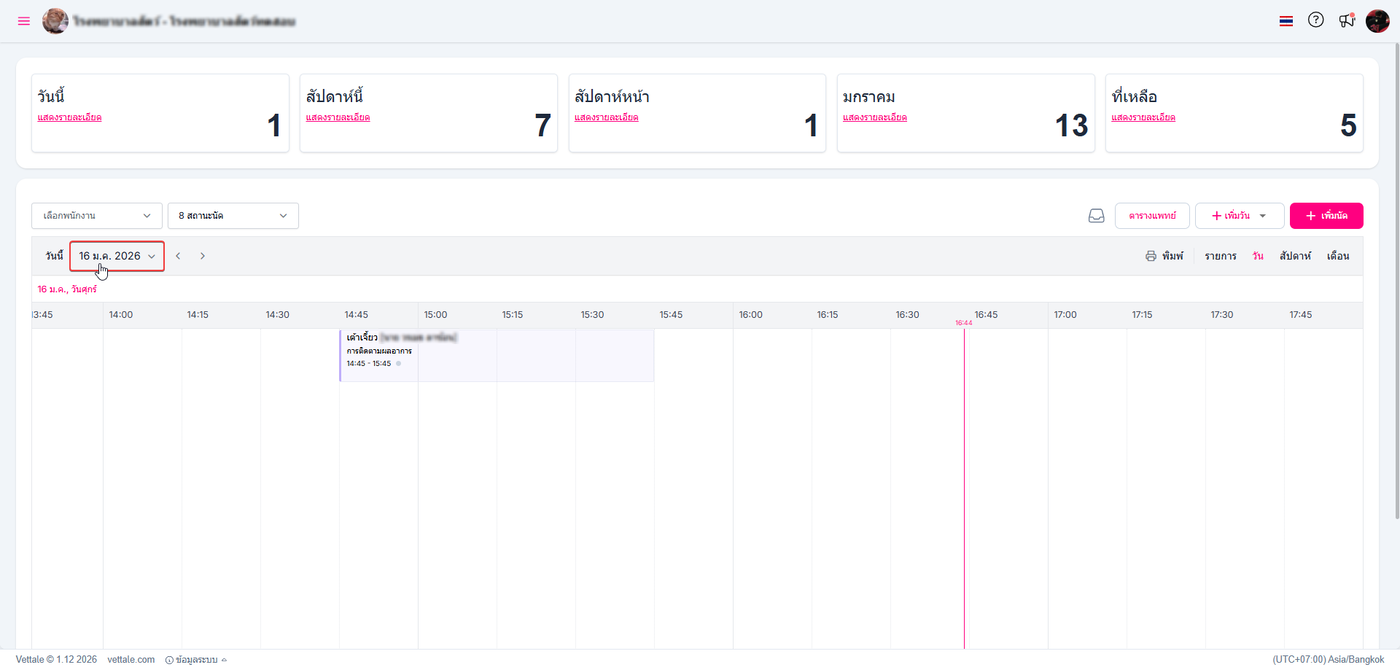Go to previous day arrow
Screen dimensions: 1400x670
click(178, 256)
